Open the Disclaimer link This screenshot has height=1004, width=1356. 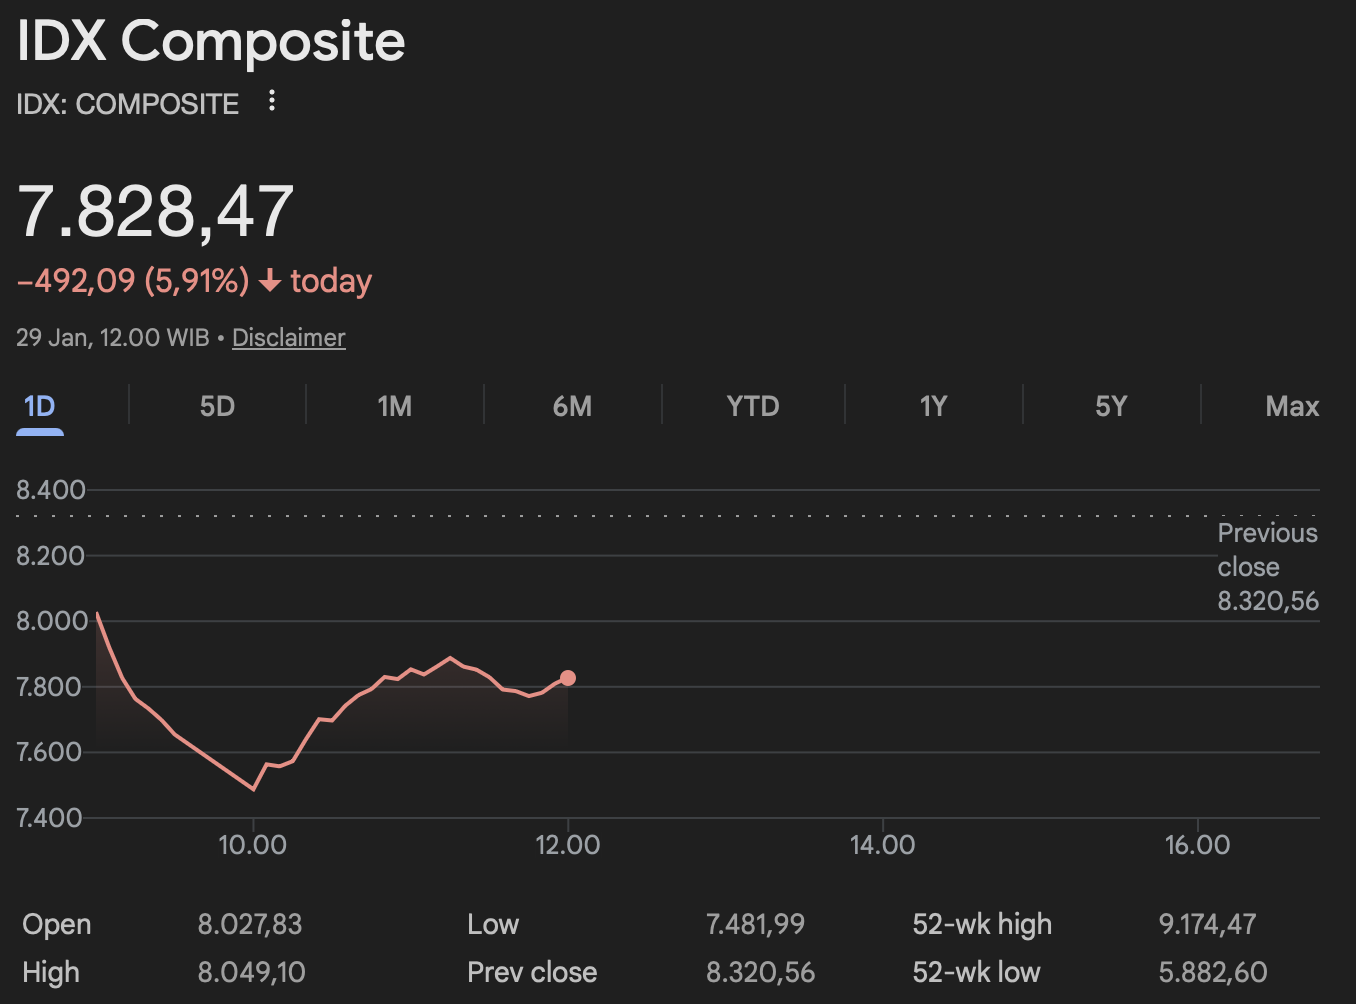(x=288, y=338)
